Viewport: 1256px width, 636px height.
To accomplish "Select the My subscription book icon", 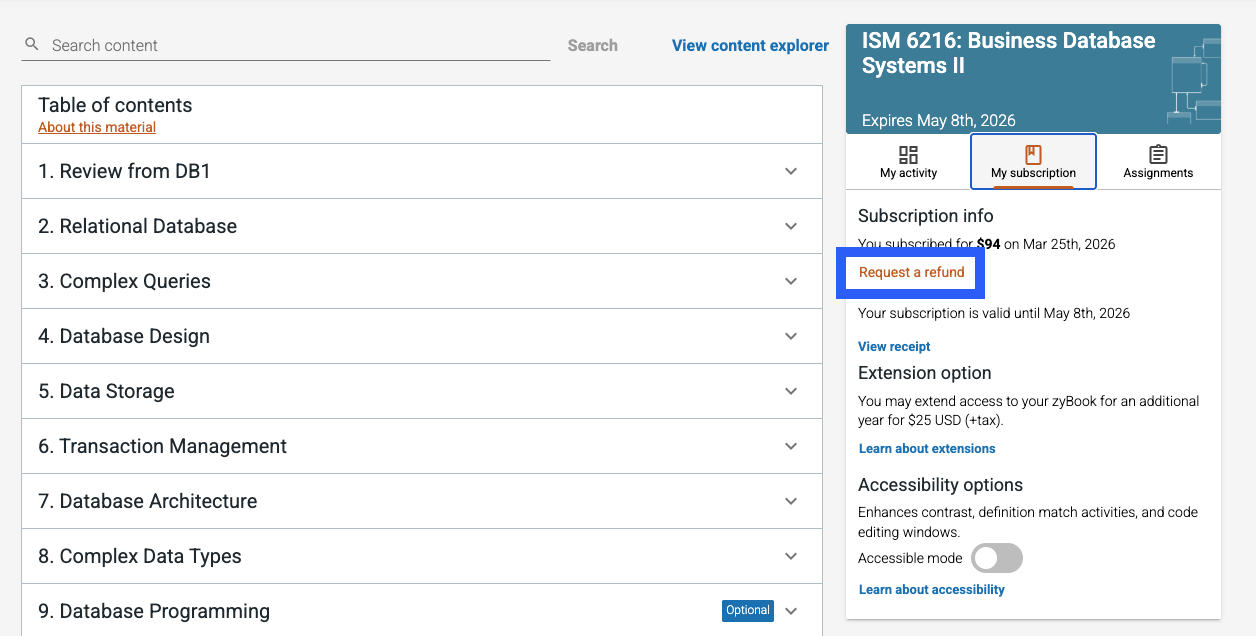I will pos(1033,154).
